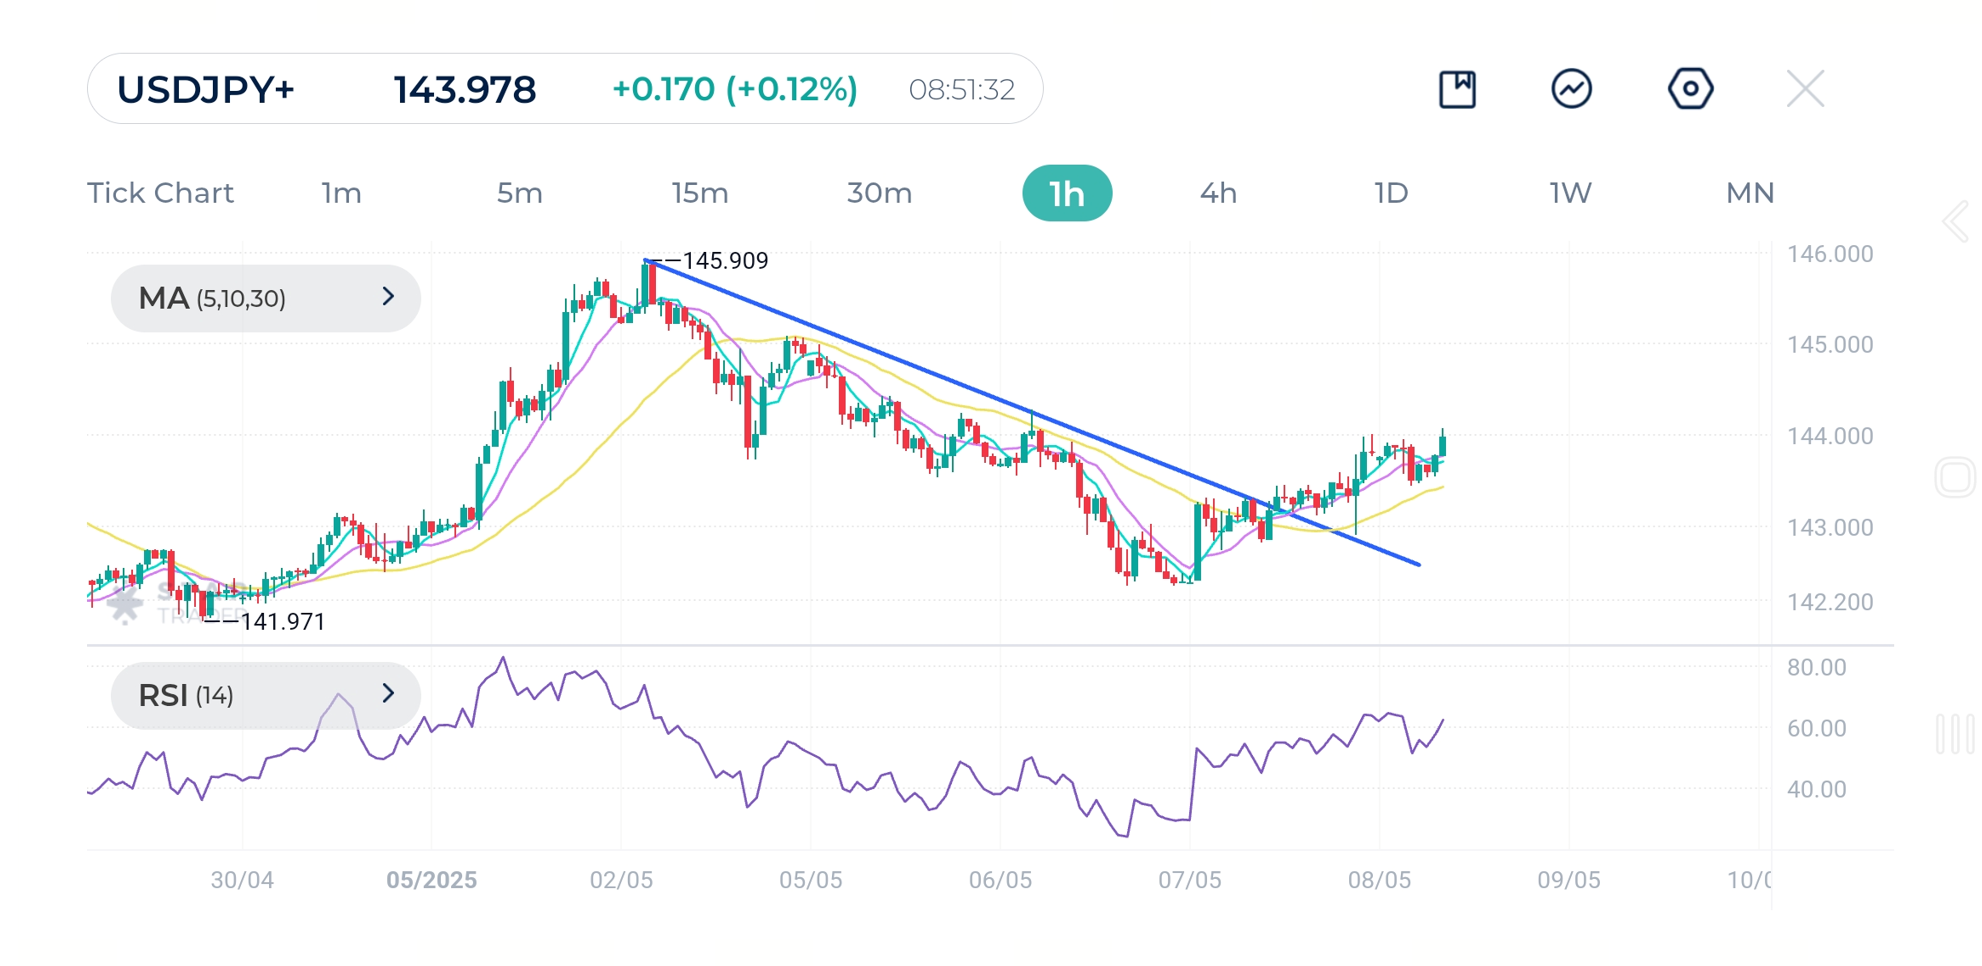
Task: Collapse side panel with top-right chevron
Action: [x=1957, y=221]
